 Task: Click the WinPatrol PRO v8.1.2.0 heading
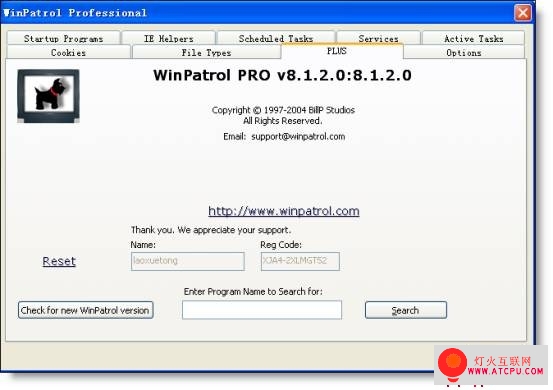click(282, 75)
